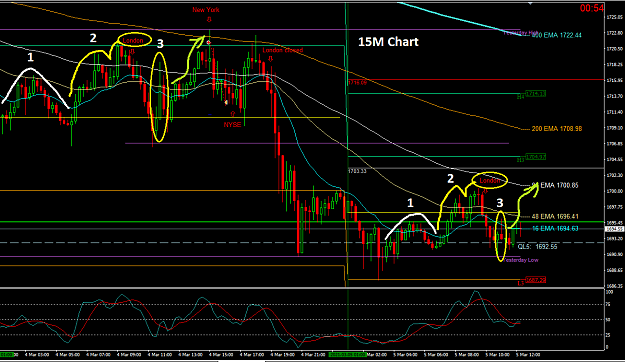
Task: Click the 1711.40 price axis value
Action: point(614,112)
